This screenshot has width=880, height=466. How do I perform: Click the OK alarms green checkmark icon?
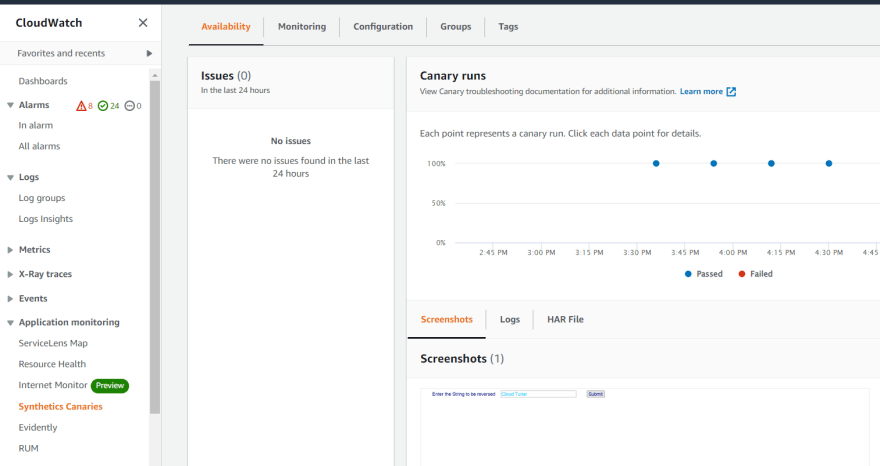pos(103,106)
